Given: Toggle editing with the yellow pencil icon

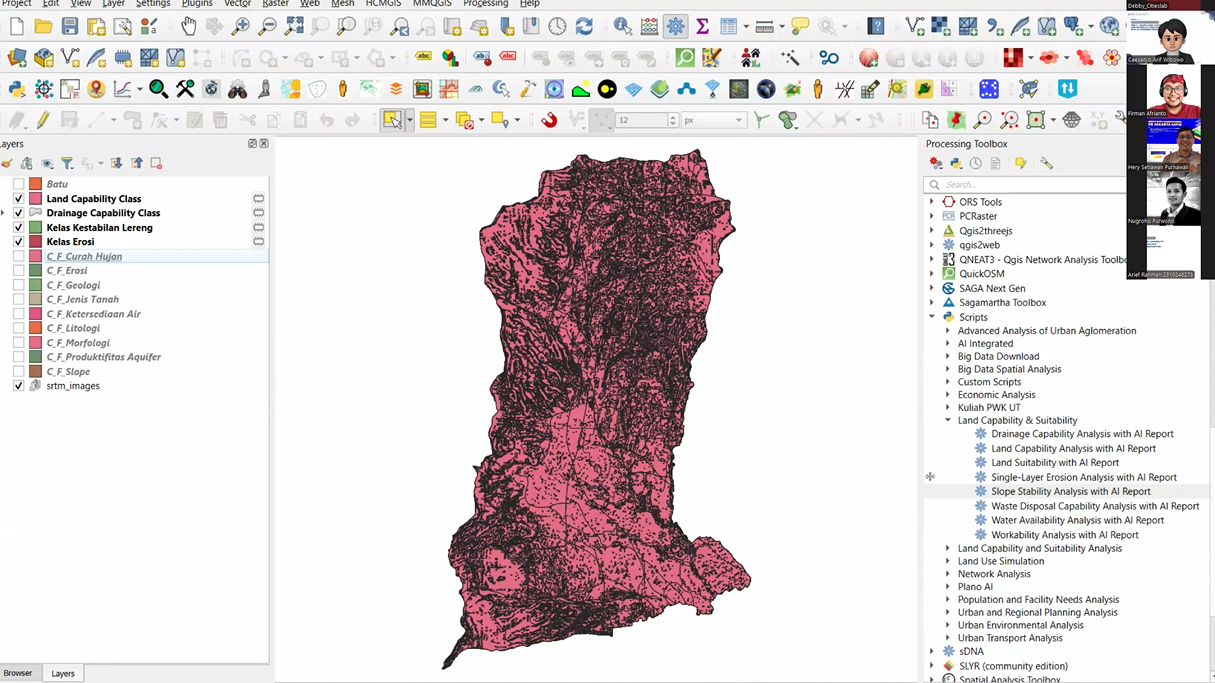Looking at the screenshot, I should point(43,120).
